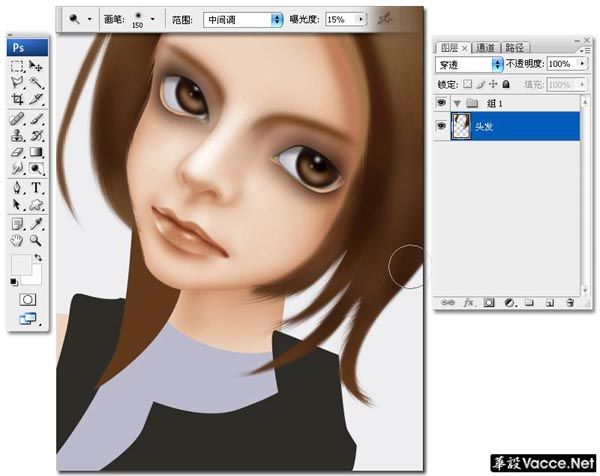Viewport: 600px width, 476px height.
Task: Open the Range dropdown showing 中间调
Action: point(243,20)
